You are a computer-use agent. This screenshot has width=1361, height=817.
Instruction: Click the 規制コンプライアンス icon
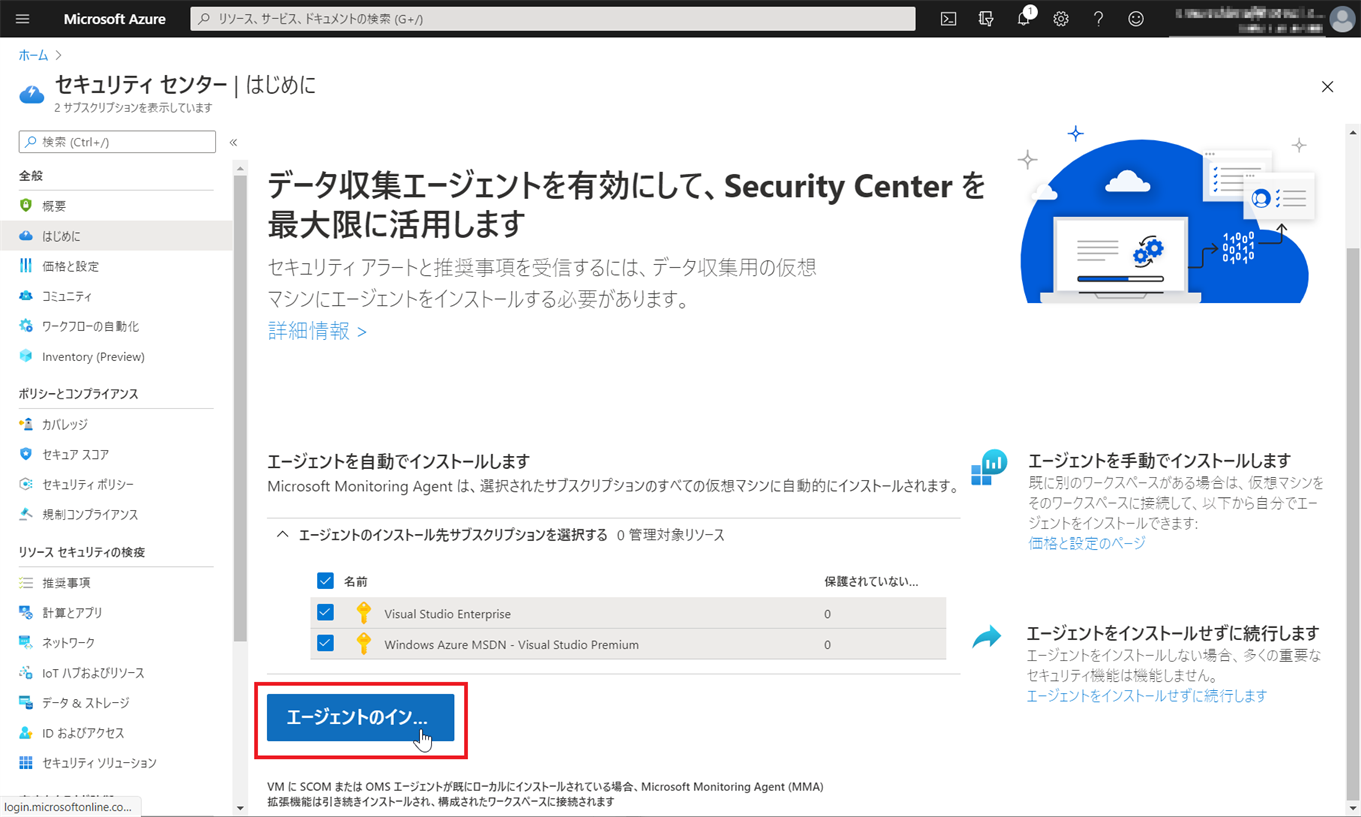click(x=26, y=514)
